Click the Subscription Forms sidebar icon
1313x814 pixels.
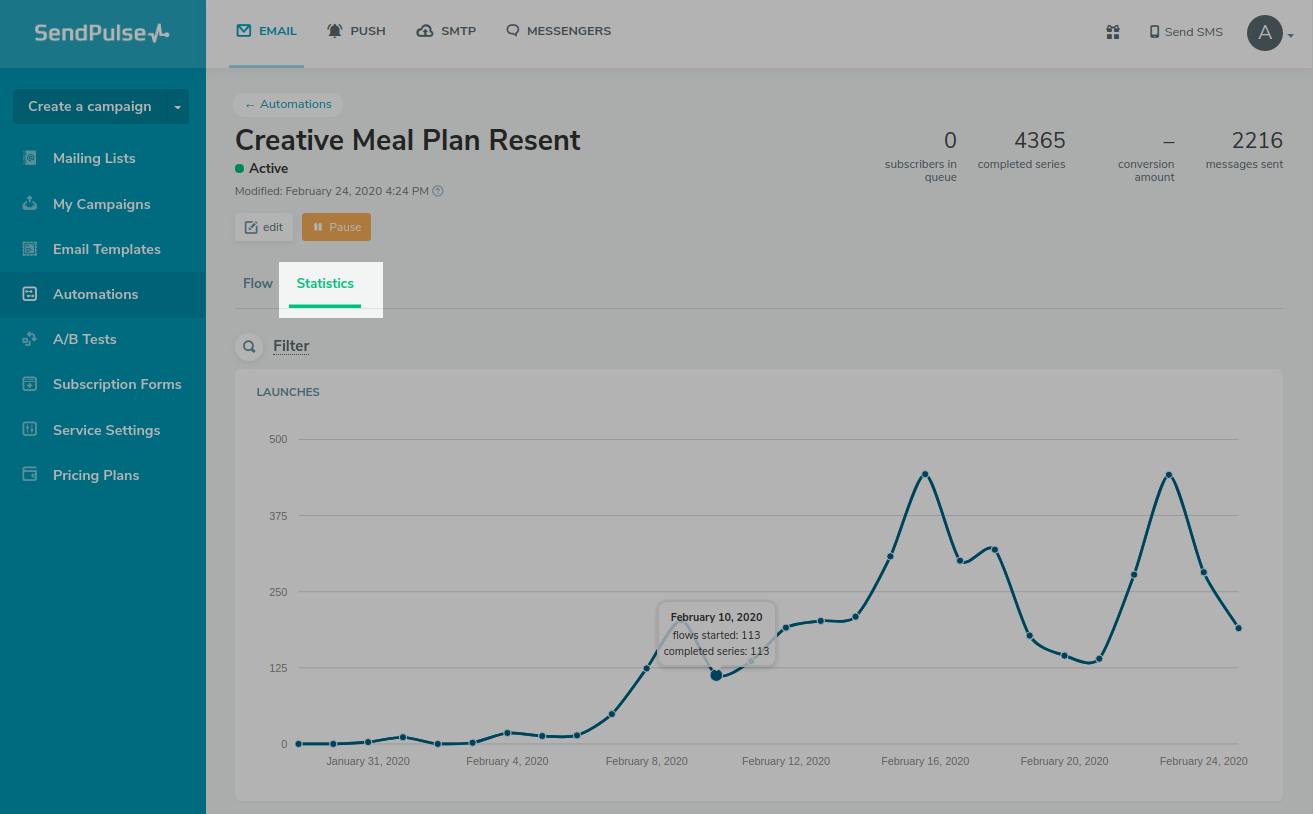(x=30, y=384)
